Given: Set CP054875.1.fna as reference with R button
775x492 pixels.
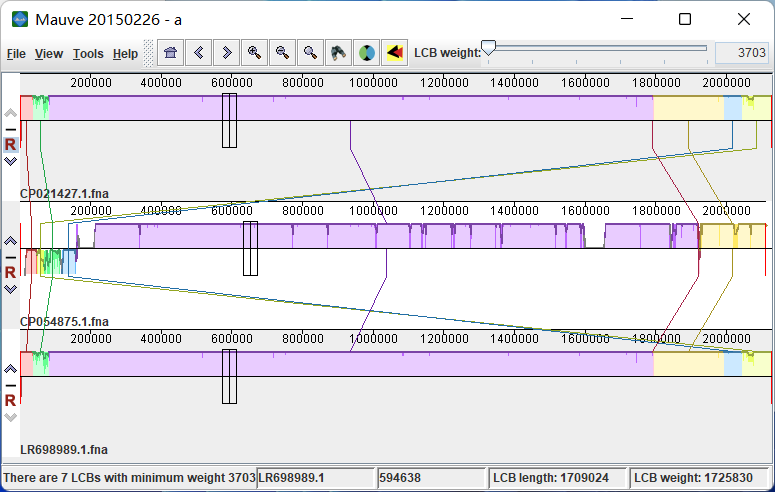Looking at the screenshot, I should pyautogui.click(x=10, y=272).
